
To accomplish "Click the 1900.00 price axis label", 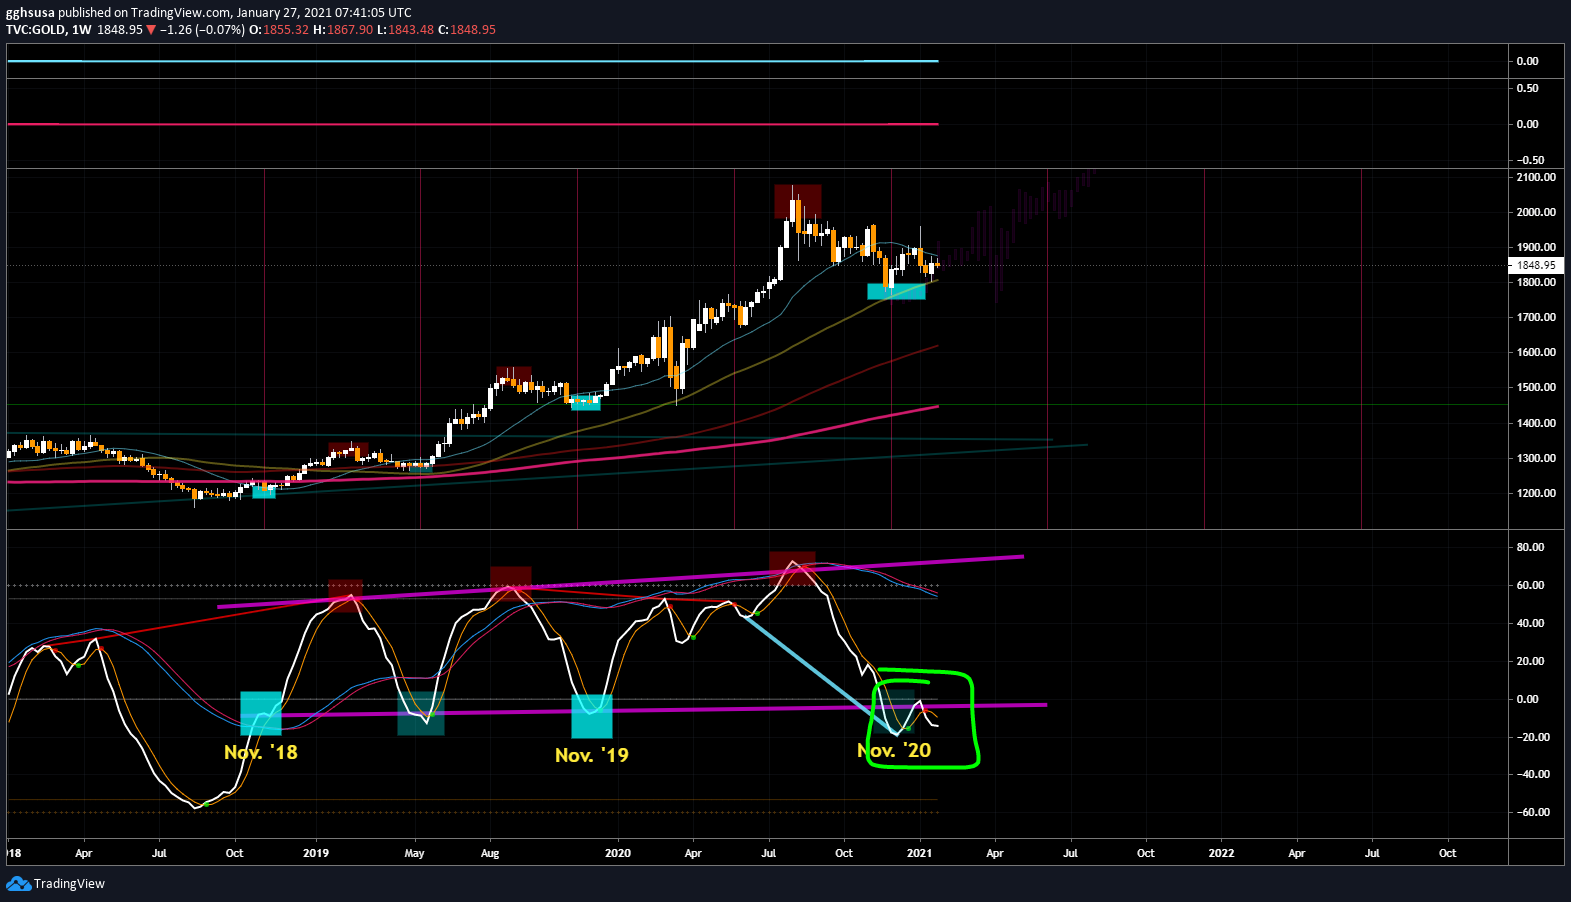I will tap(1536, 247).
